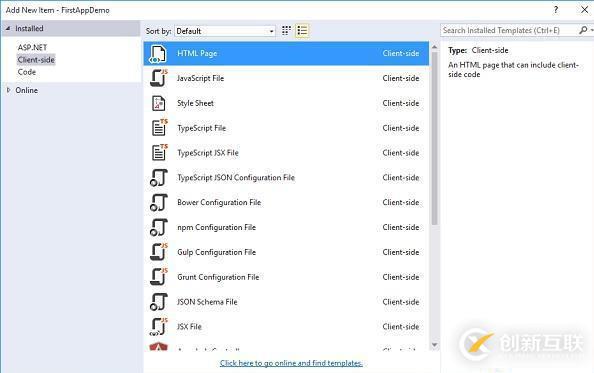Click the scrollbar up arrow
594x373 pixels.
[x=435, y=47]
